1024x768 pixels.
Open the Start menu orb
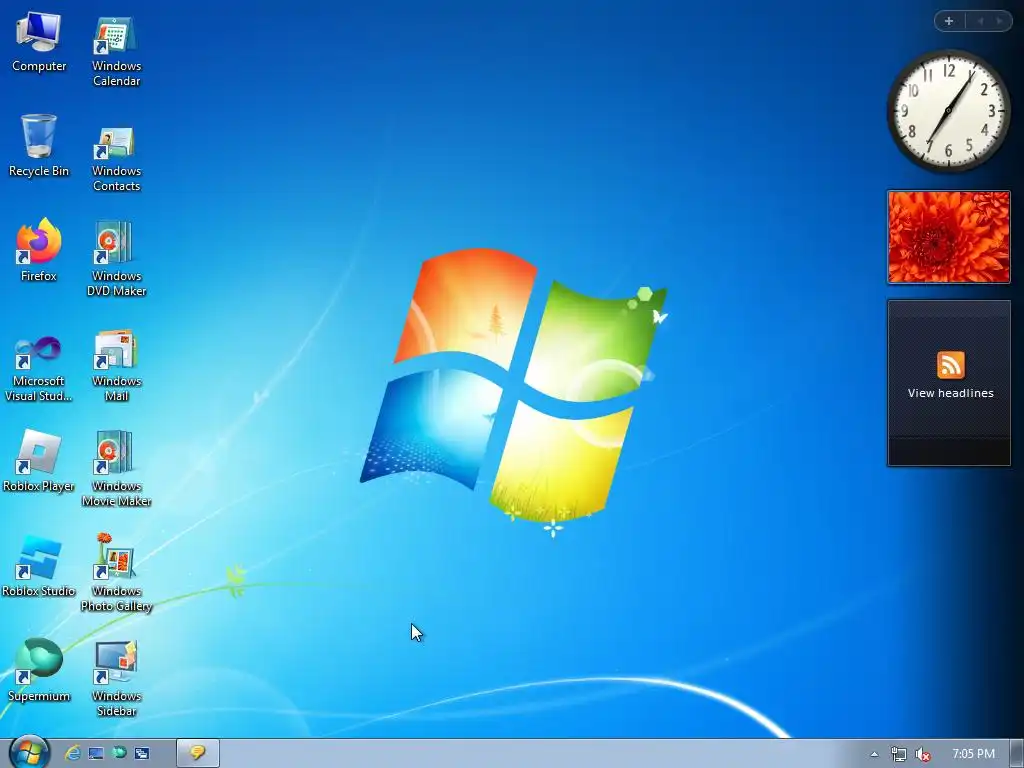(29, 752)
